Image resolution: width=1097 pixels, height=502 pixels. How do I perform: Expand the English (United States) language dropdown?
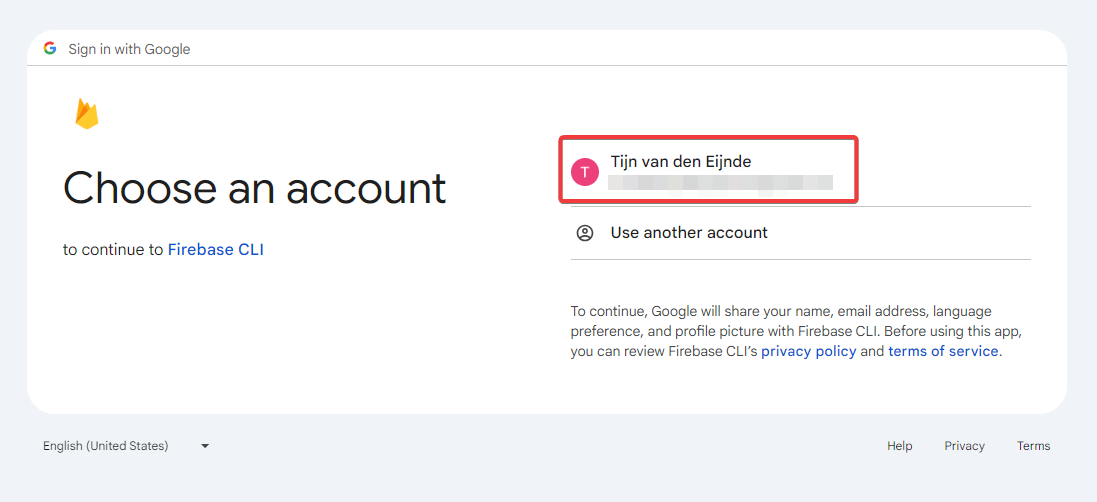pyautogui.click(x=106, y=446)
